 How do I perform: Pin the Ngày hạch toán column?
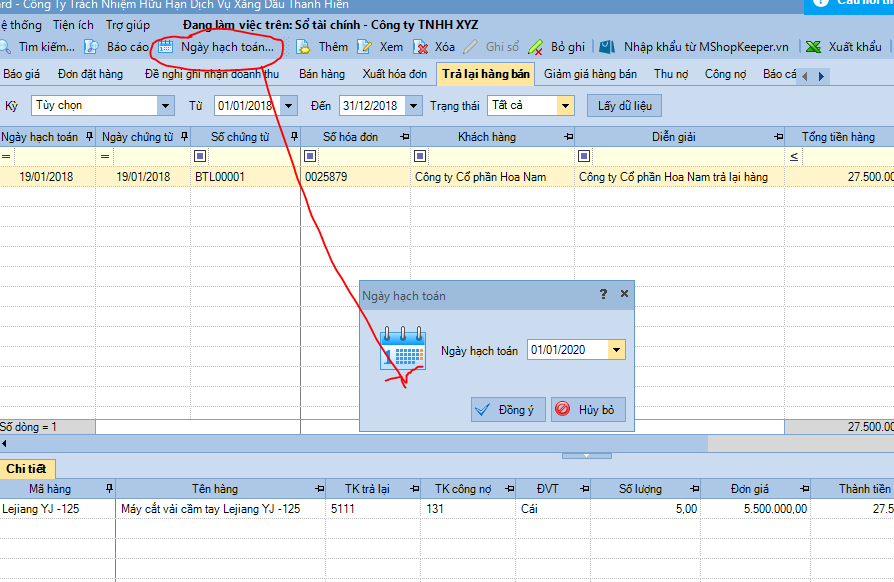pos(89,137)
